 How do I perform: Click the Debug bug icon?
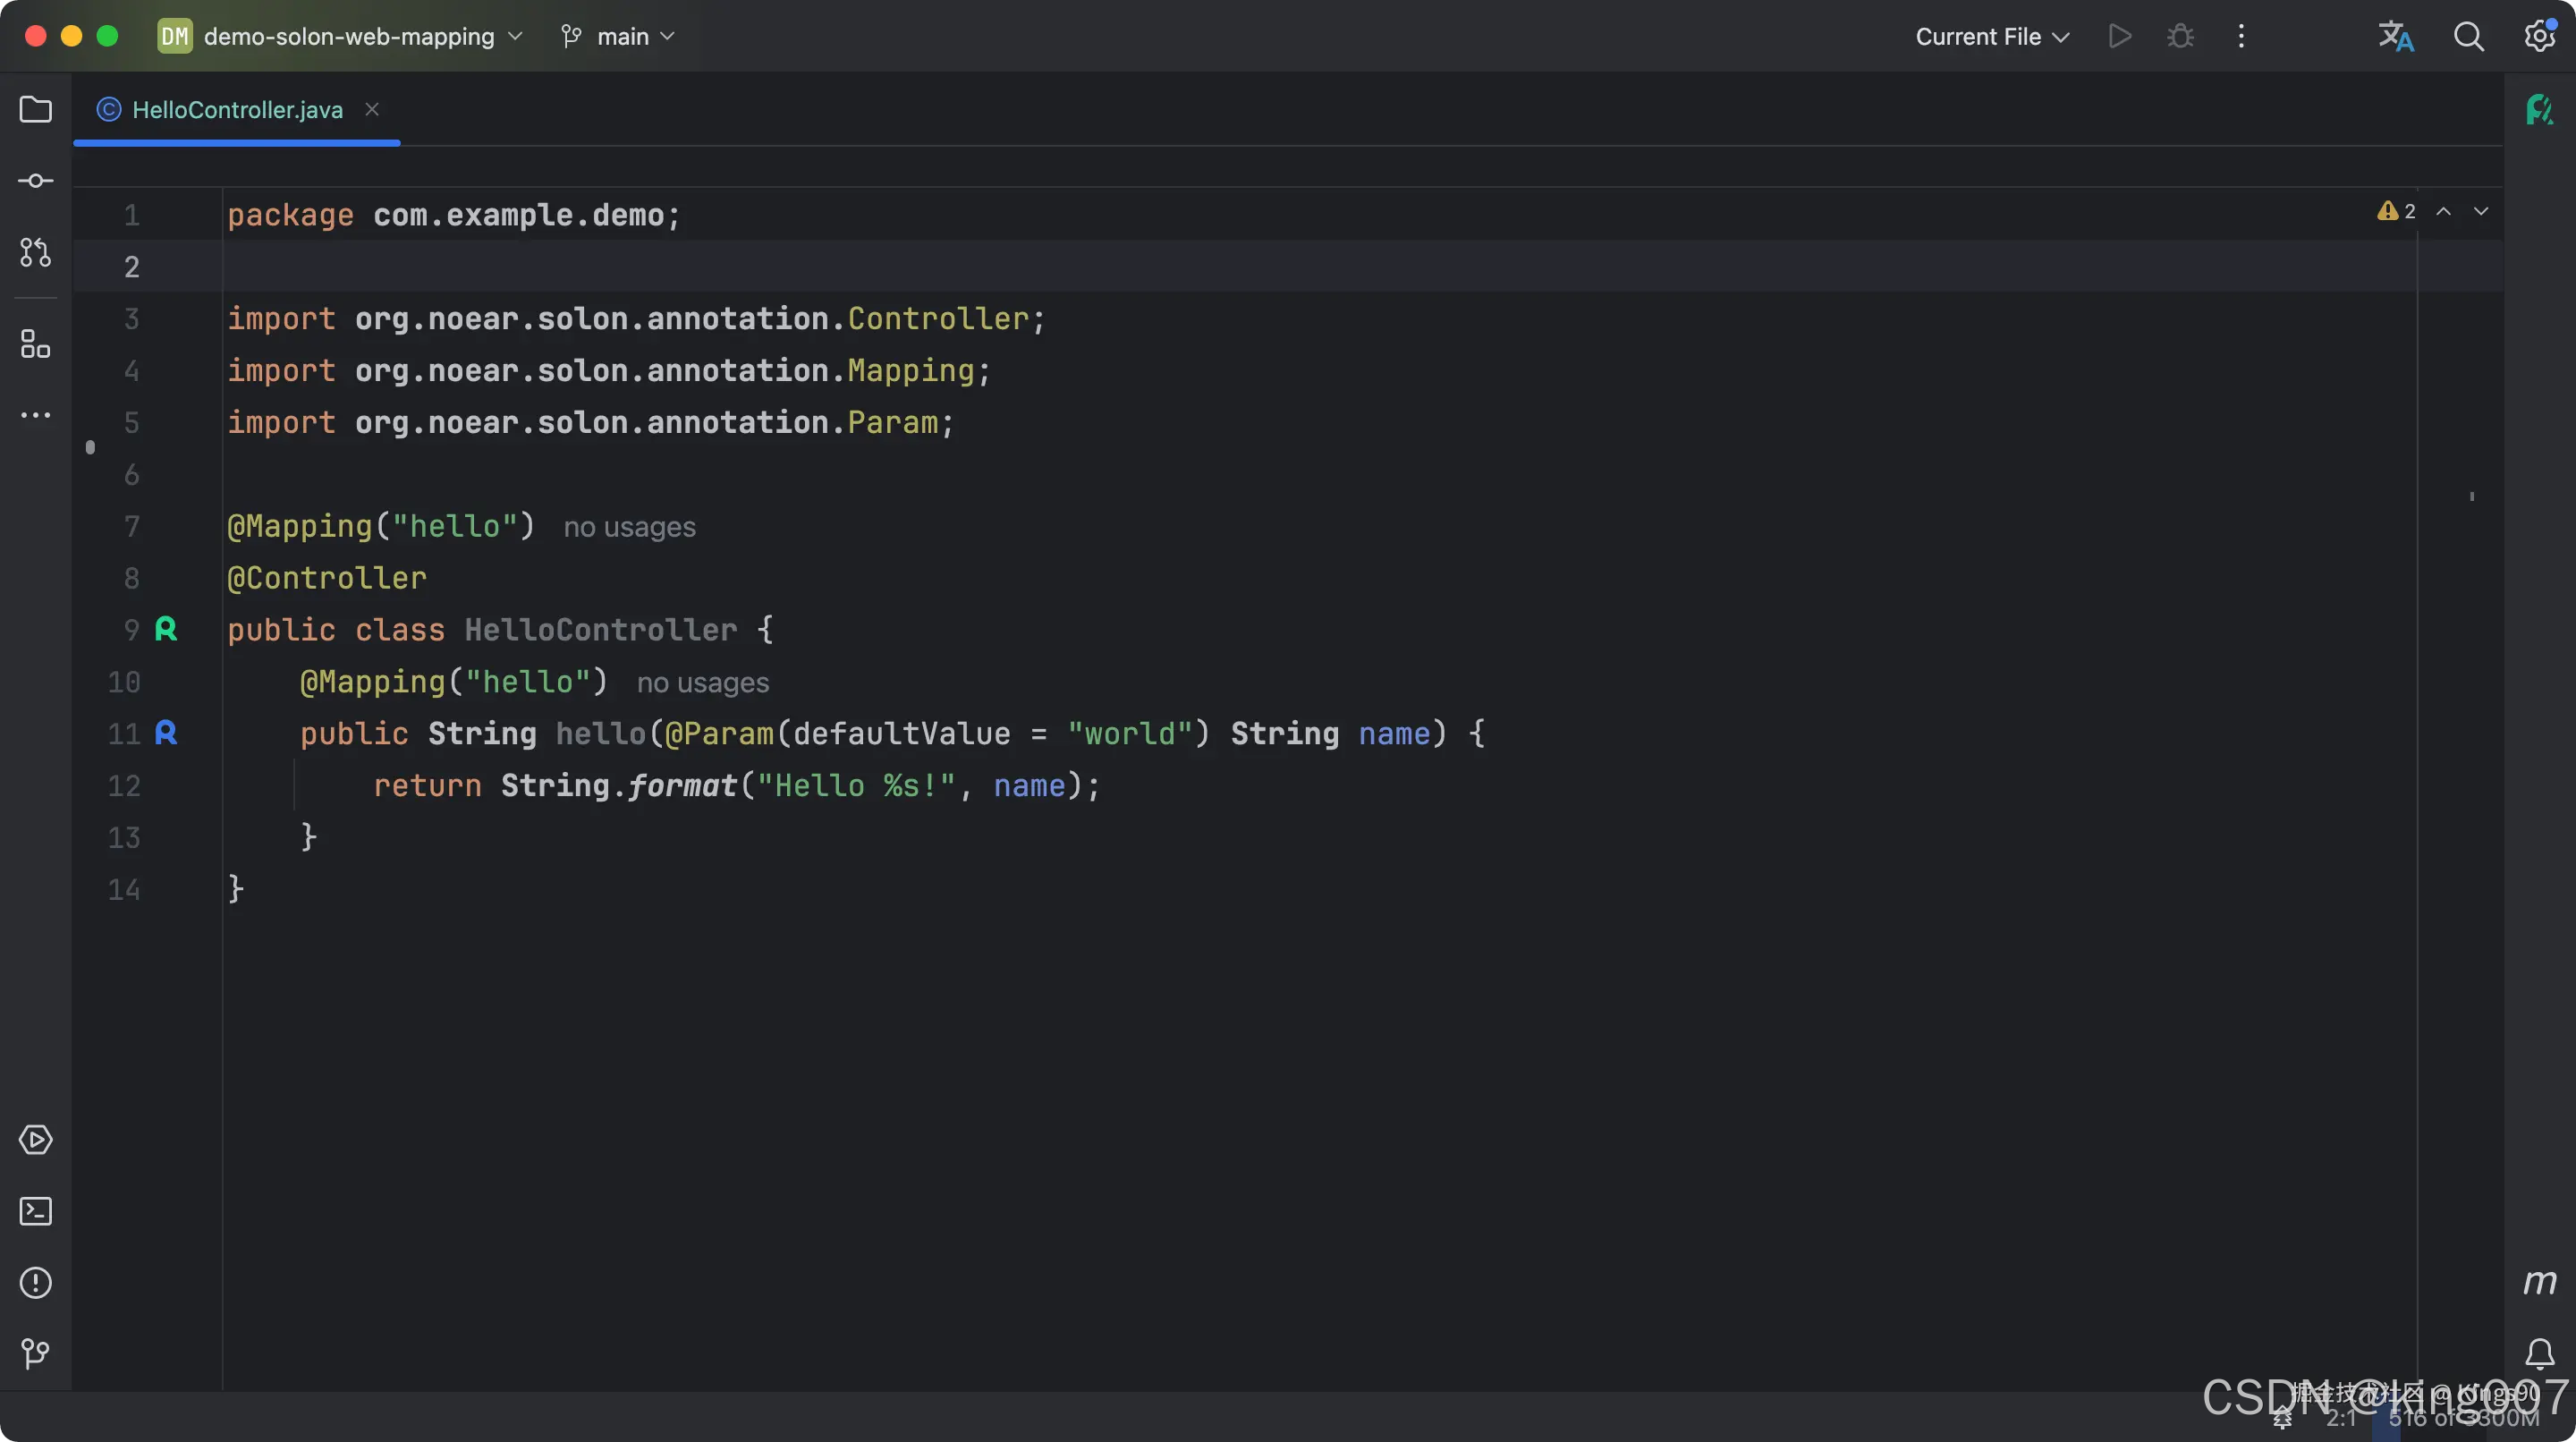[x=2180, y=37]
